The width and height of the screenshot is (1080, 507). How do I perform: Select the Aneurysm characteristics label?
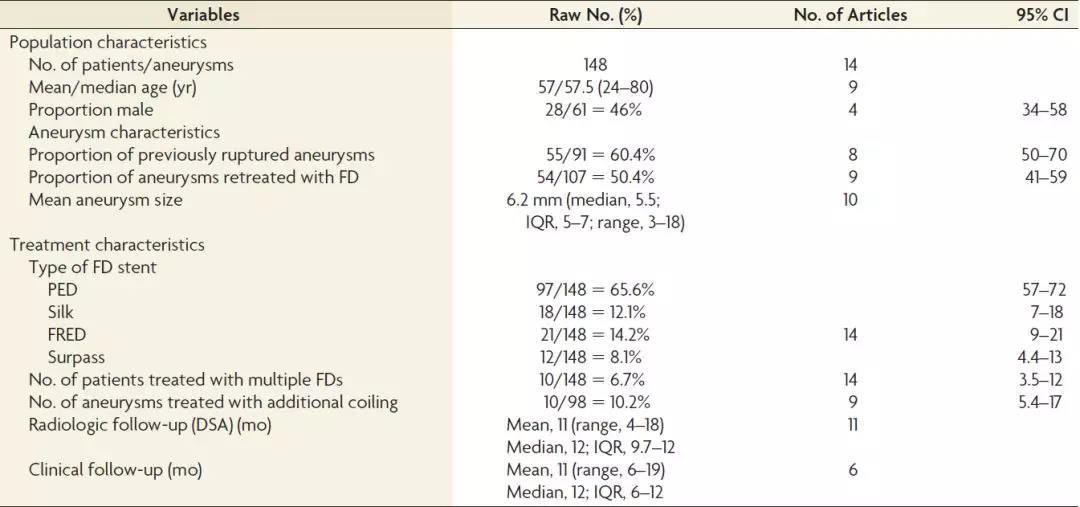[x=124, y=132]
